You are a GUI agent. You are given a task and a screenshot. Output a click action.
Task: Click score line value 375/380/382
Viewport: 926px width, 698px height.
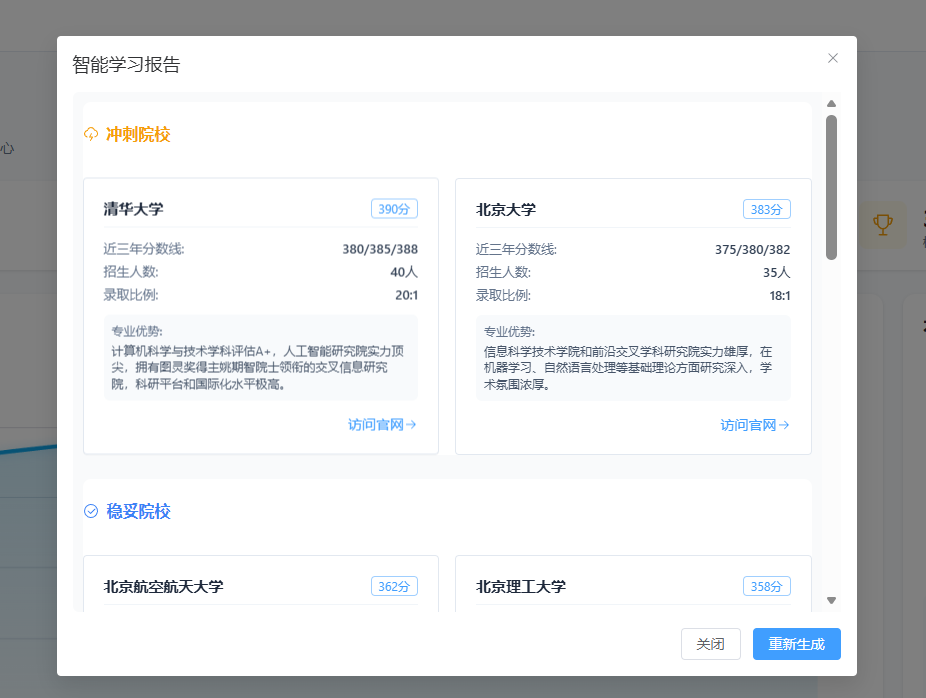coord(752,250)
